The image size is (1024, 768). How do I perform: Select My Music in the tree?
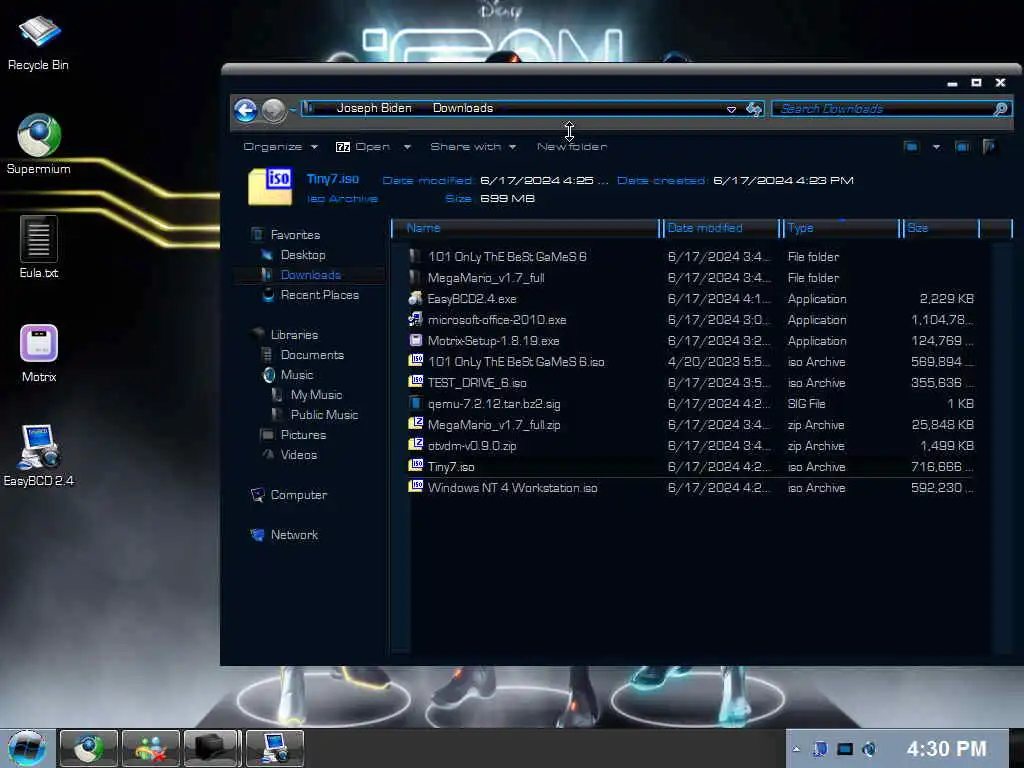[316, 394]
